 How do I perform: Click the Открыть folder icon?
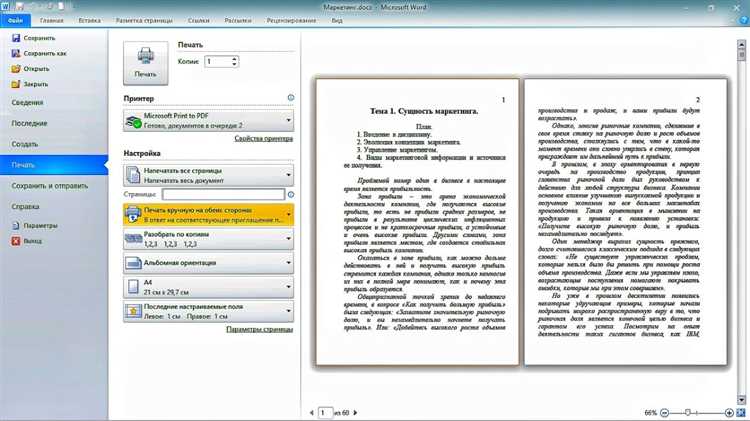(x=15, y=69)
